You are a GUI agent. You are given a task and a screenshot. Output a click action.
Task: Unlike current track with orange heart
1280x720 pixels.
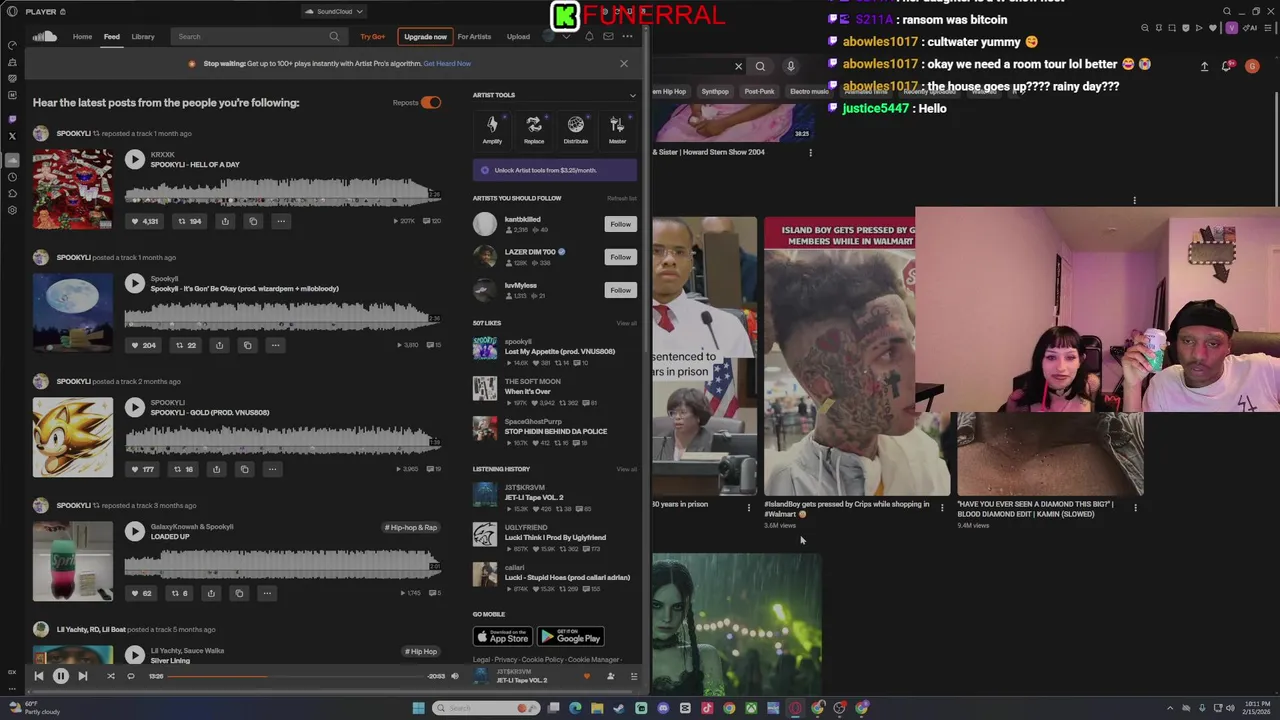coord(587,677)
